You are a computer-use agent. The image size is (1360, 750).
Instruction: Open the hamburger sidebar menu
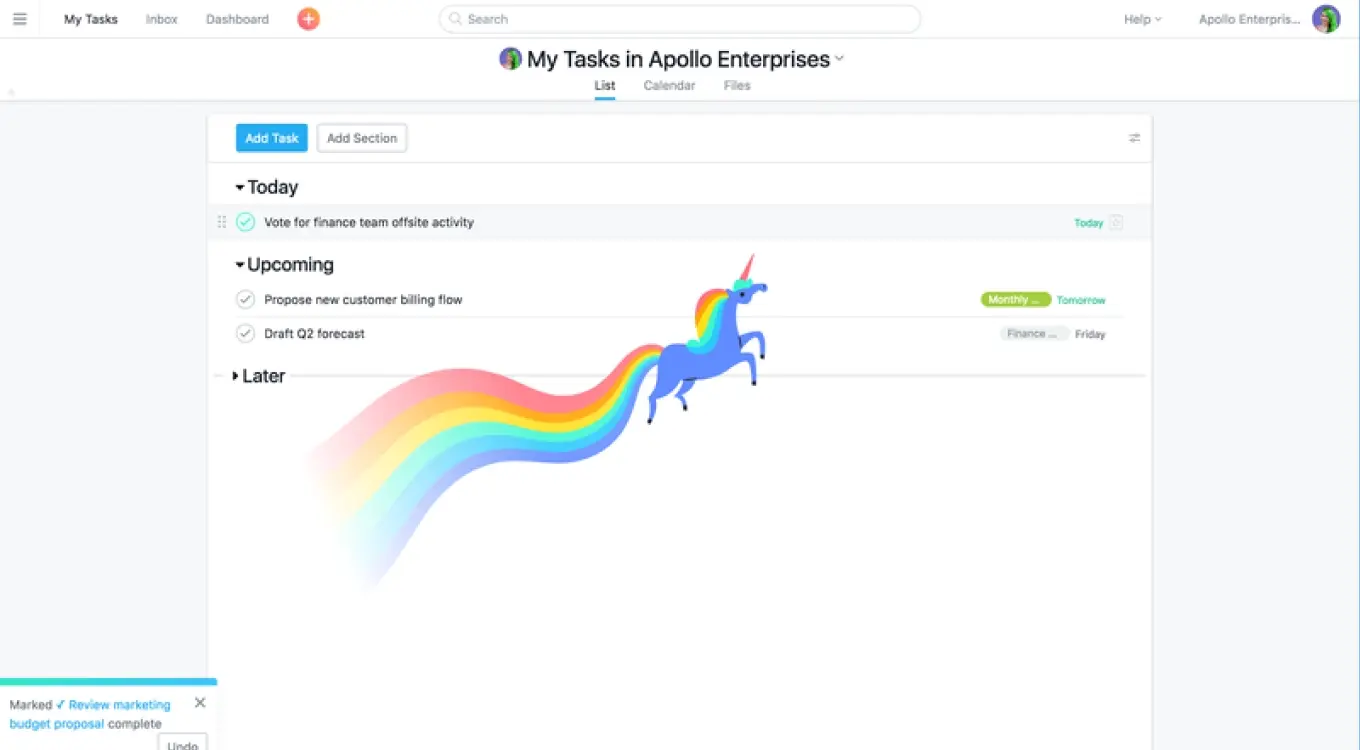click(x=19, y=19)
